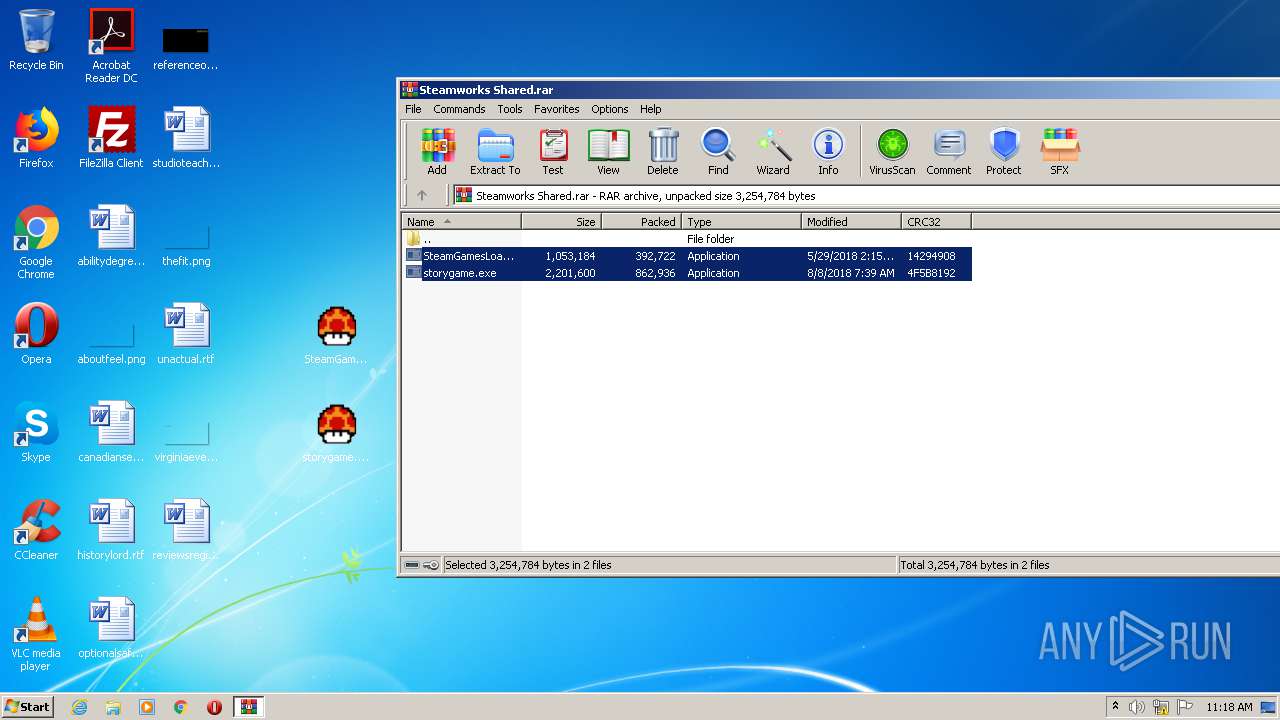Launch the Wizard tool
Screen dimensions: 1280x720
[x=773, y=152]
